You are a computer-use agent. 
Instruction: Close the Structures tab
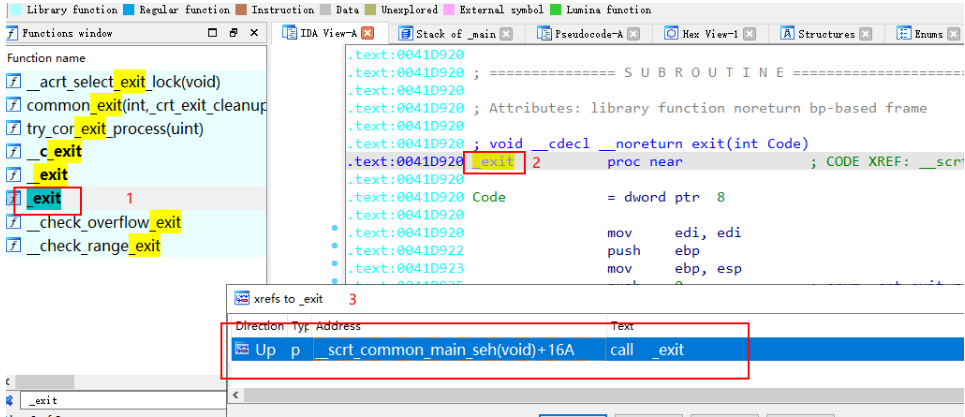pyautogui.click(x=865, y=34)
